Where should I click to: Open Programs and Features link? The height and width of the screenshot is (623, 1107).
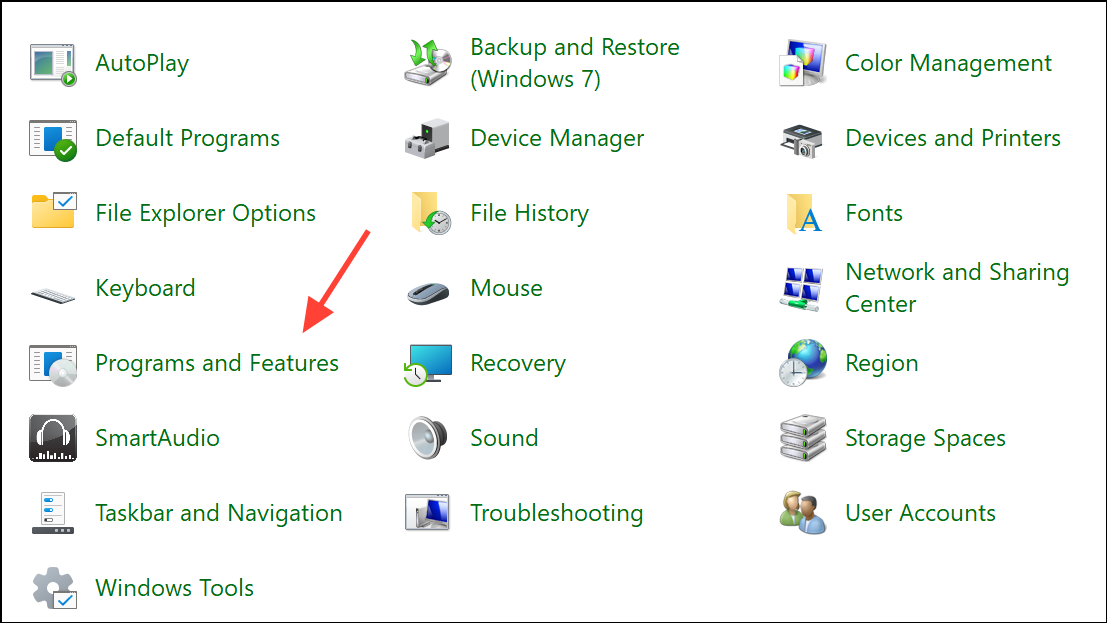click(217, 363)
